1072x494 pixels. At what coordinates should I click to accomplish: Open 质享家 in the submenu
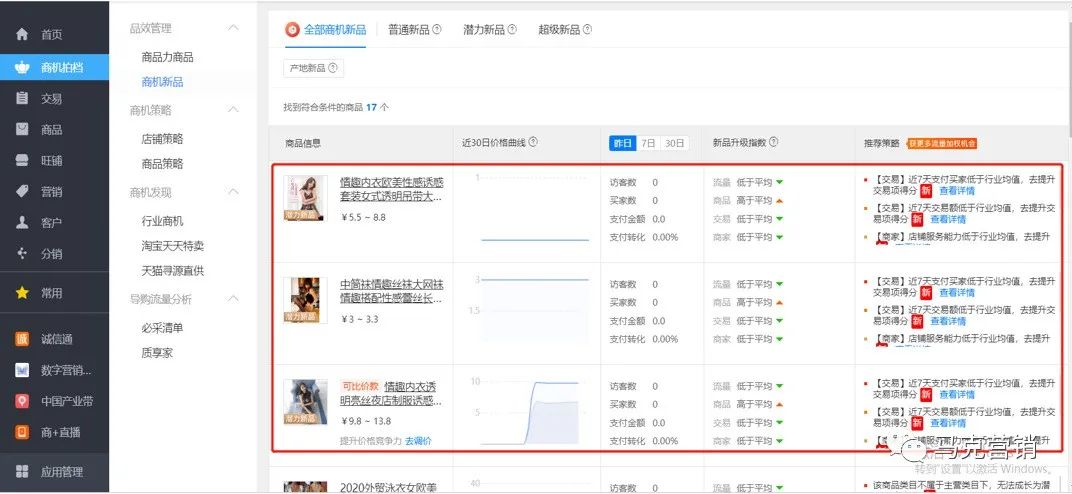pyautogui.click(x=157, y=353)
